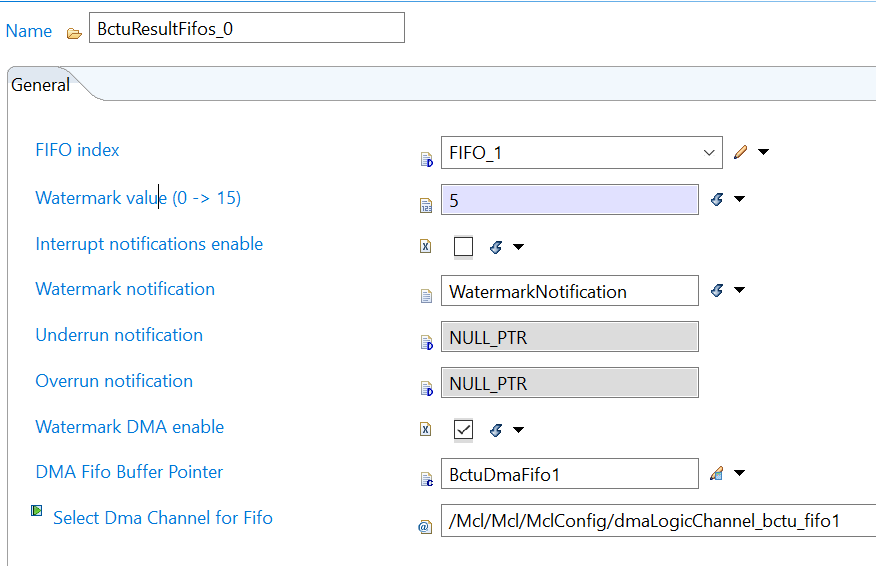876x566 pixels.
Task: Click the folder icon next to Name
Action: 74,32
